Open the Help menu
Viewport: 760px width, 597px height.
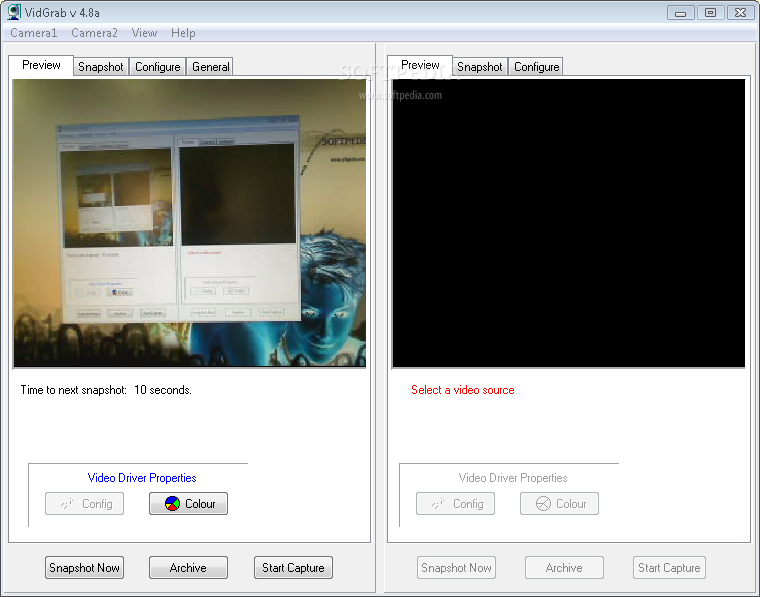(x=183, y=33)
